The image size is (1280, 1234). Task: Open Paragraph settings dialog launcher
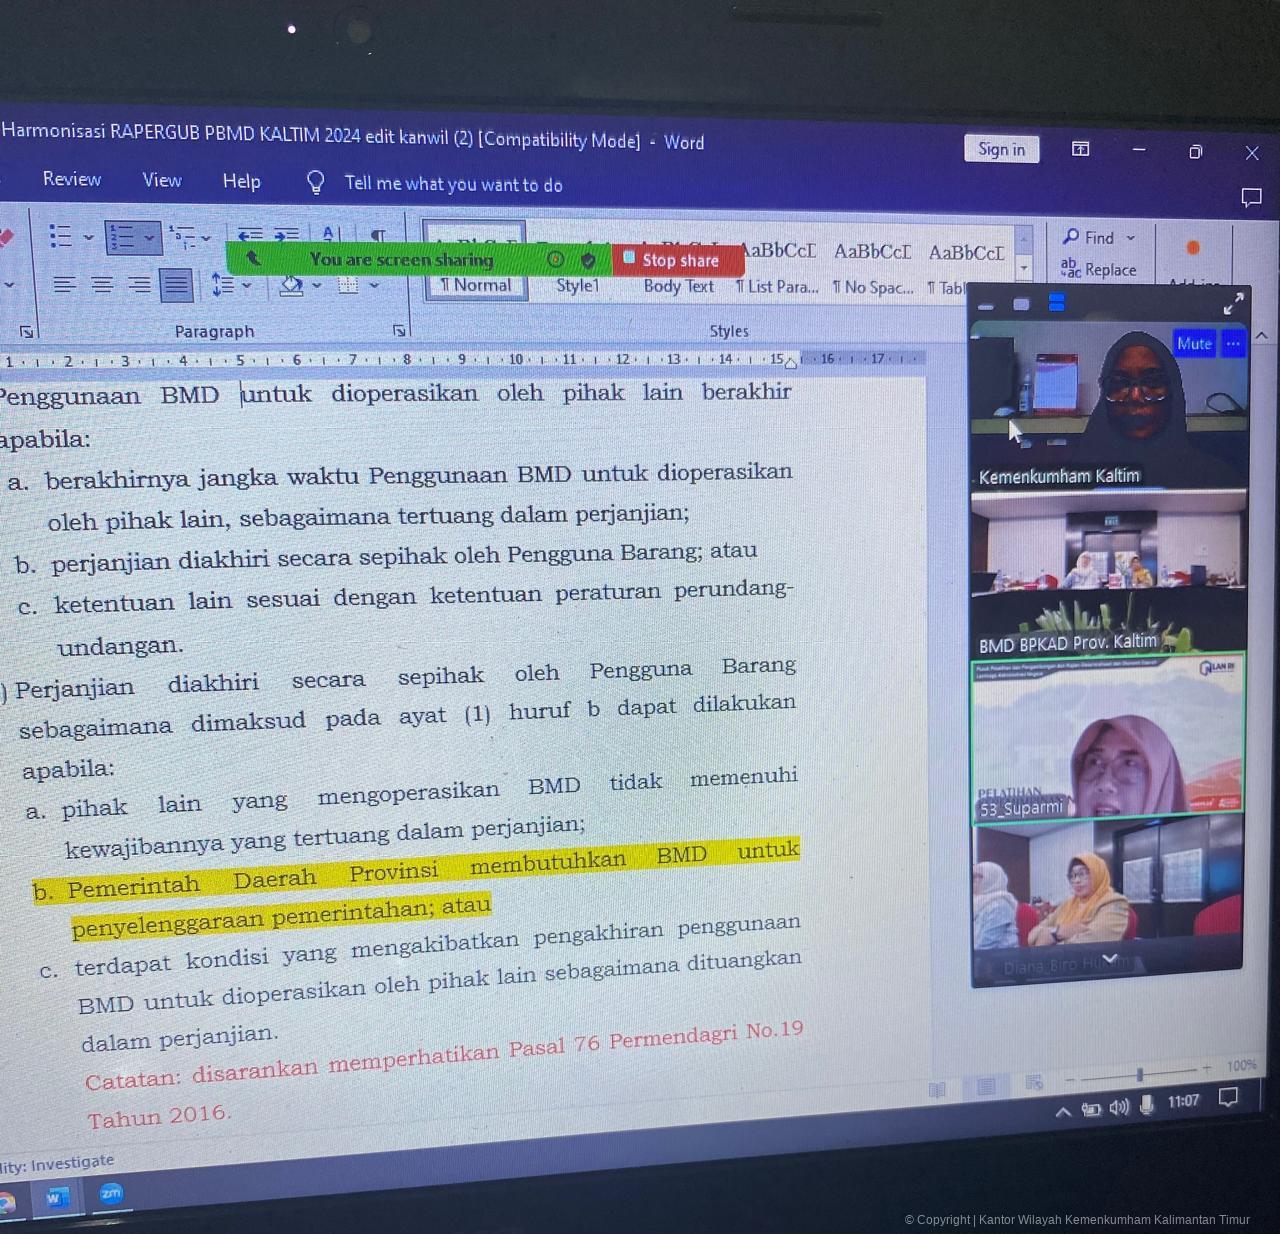(399, 330)
